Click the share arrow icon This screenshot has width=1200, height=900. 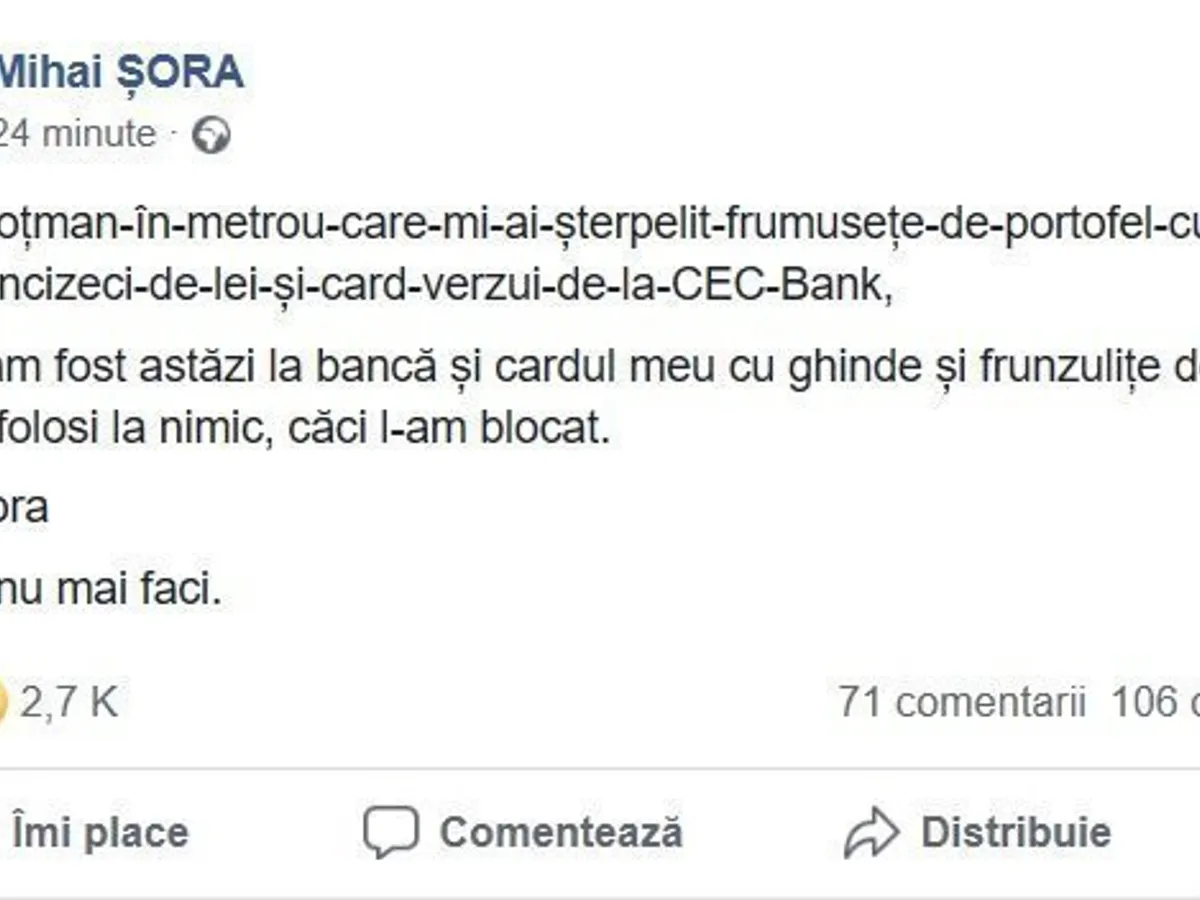(872, 833)
